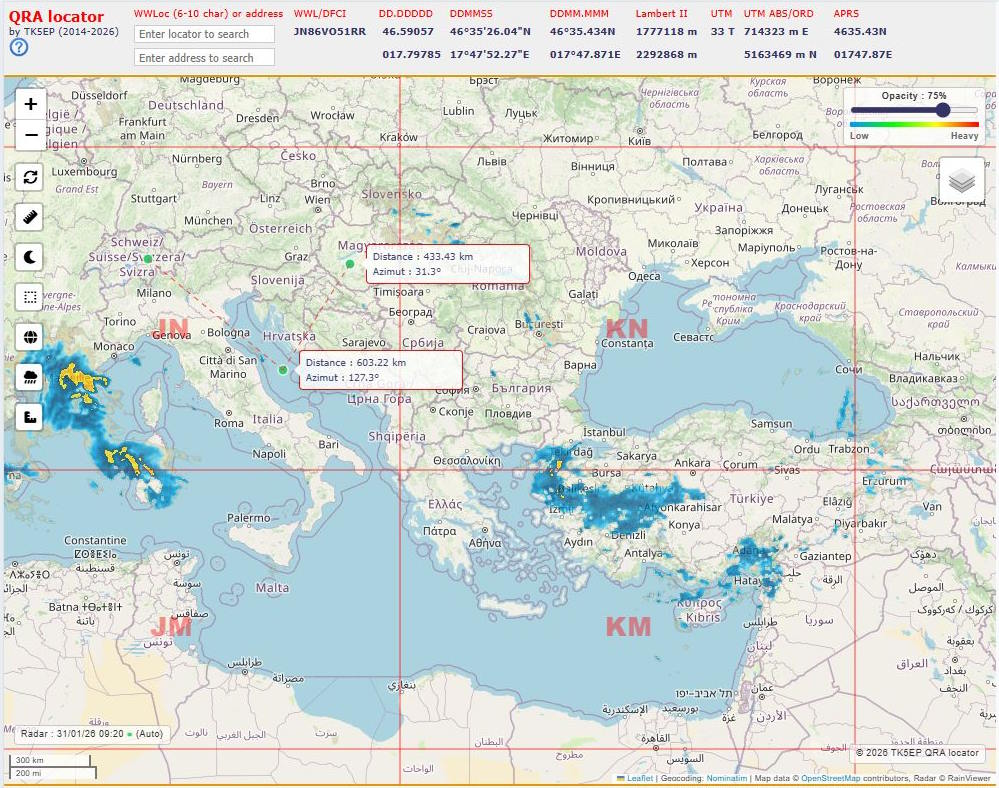Toggle the moon night mode button

point(31,257)
